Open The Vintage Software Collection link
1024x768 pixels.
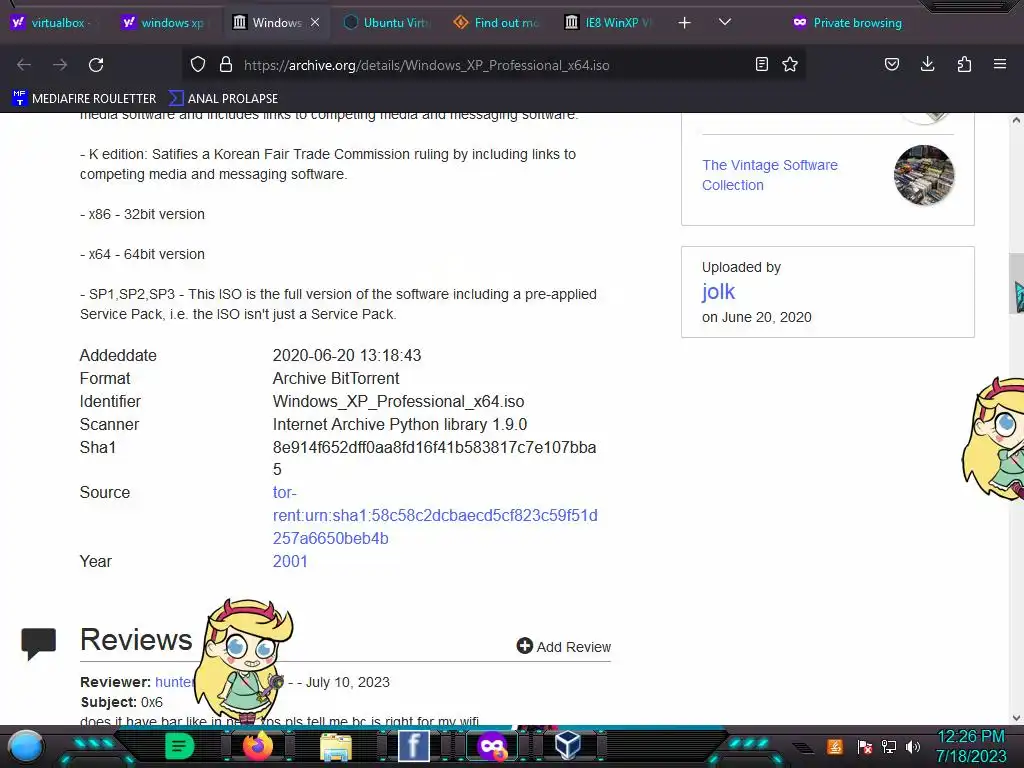(769, 175)
